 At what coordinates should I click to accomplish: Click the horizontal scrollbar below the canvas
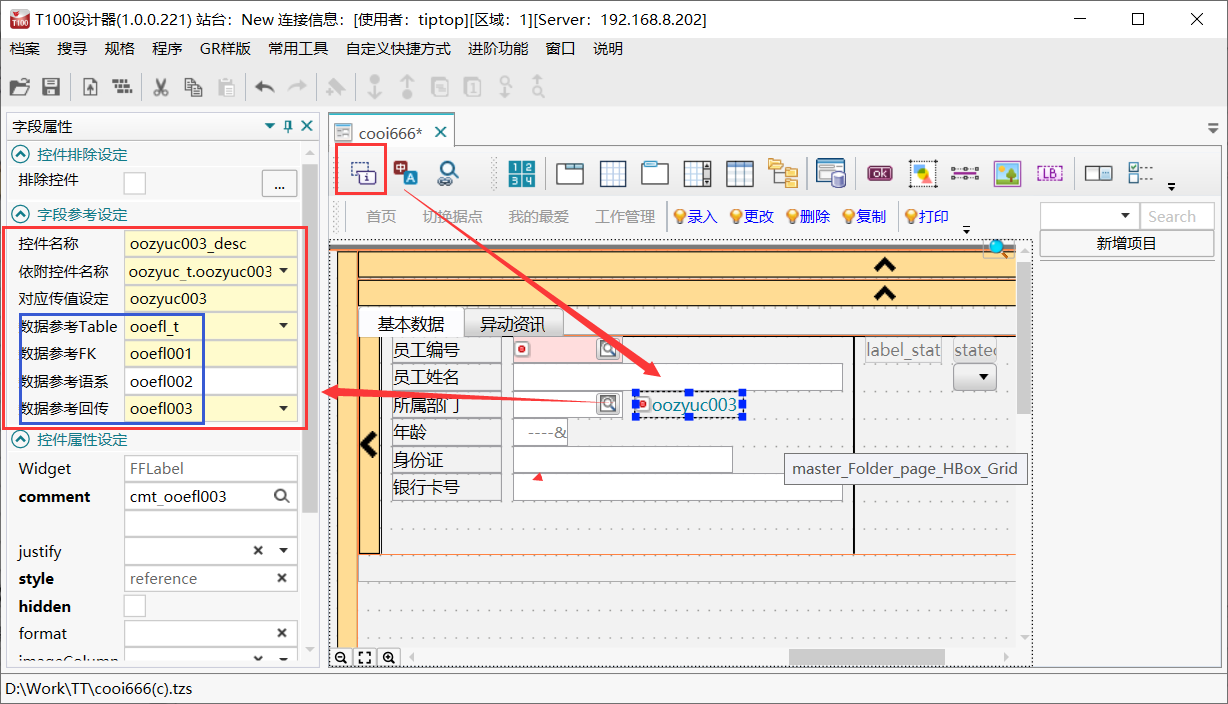tap(865, 657)
